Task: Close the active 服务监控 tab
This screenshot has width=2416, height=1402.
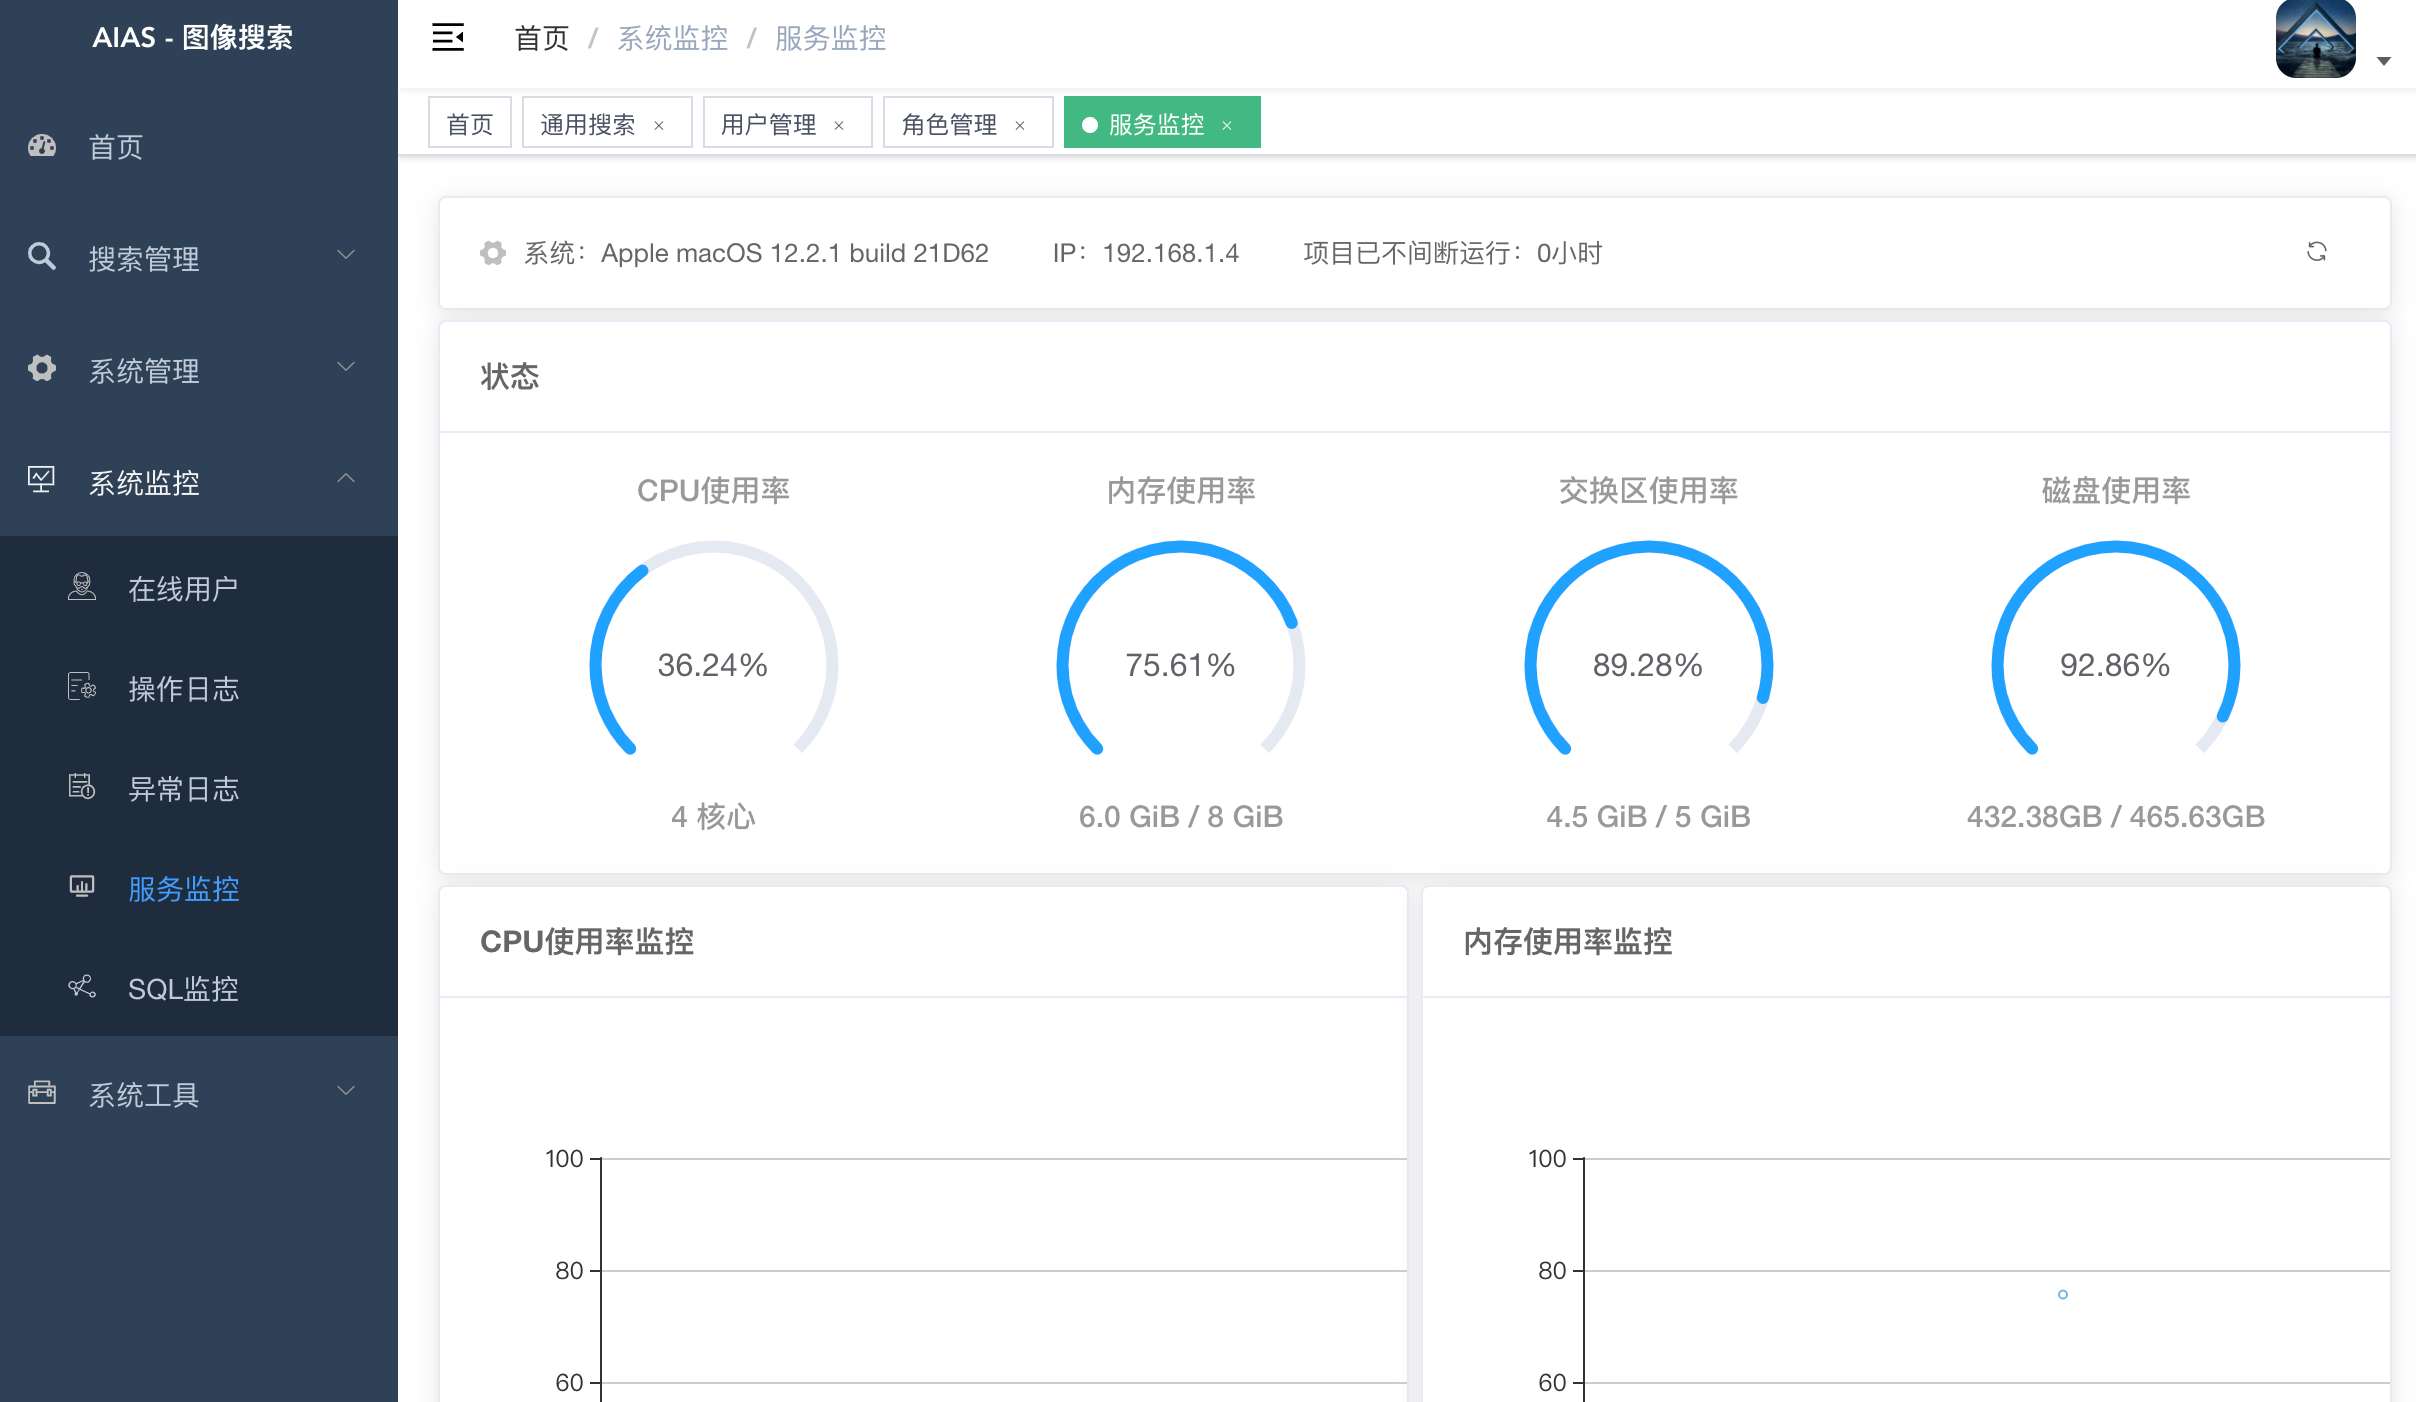Action: (x=1227, y=126)
